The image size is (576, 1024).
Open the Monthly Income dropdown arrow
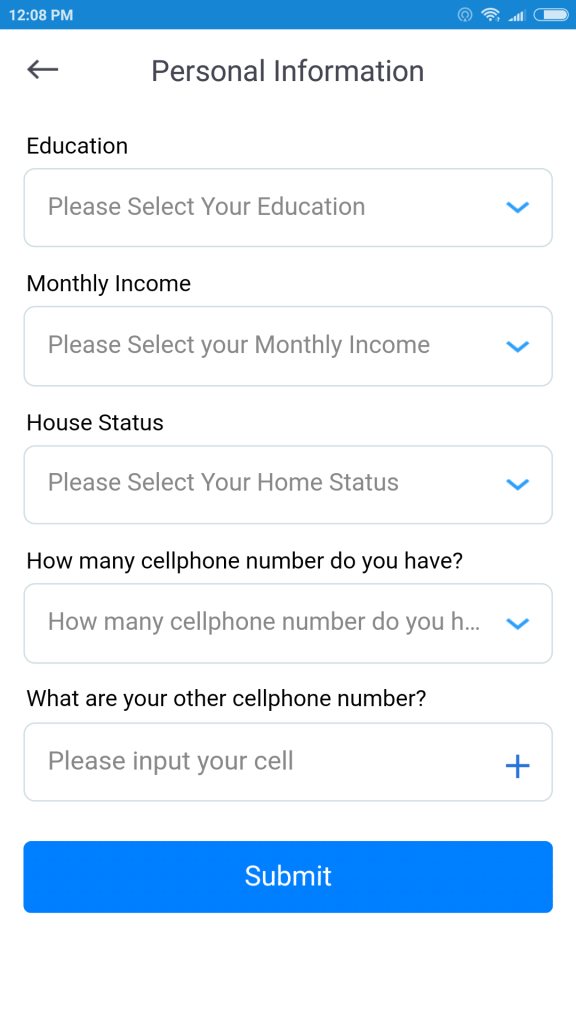[x=517, y=346]
